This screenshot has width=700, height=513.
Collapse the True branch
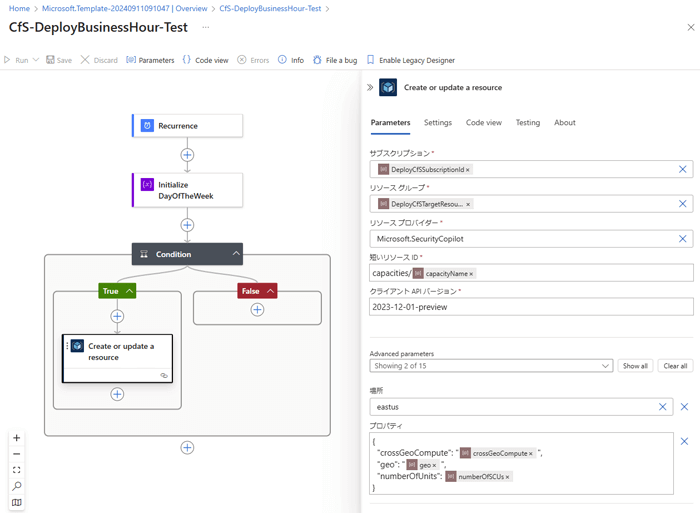[x=129, y=291]
